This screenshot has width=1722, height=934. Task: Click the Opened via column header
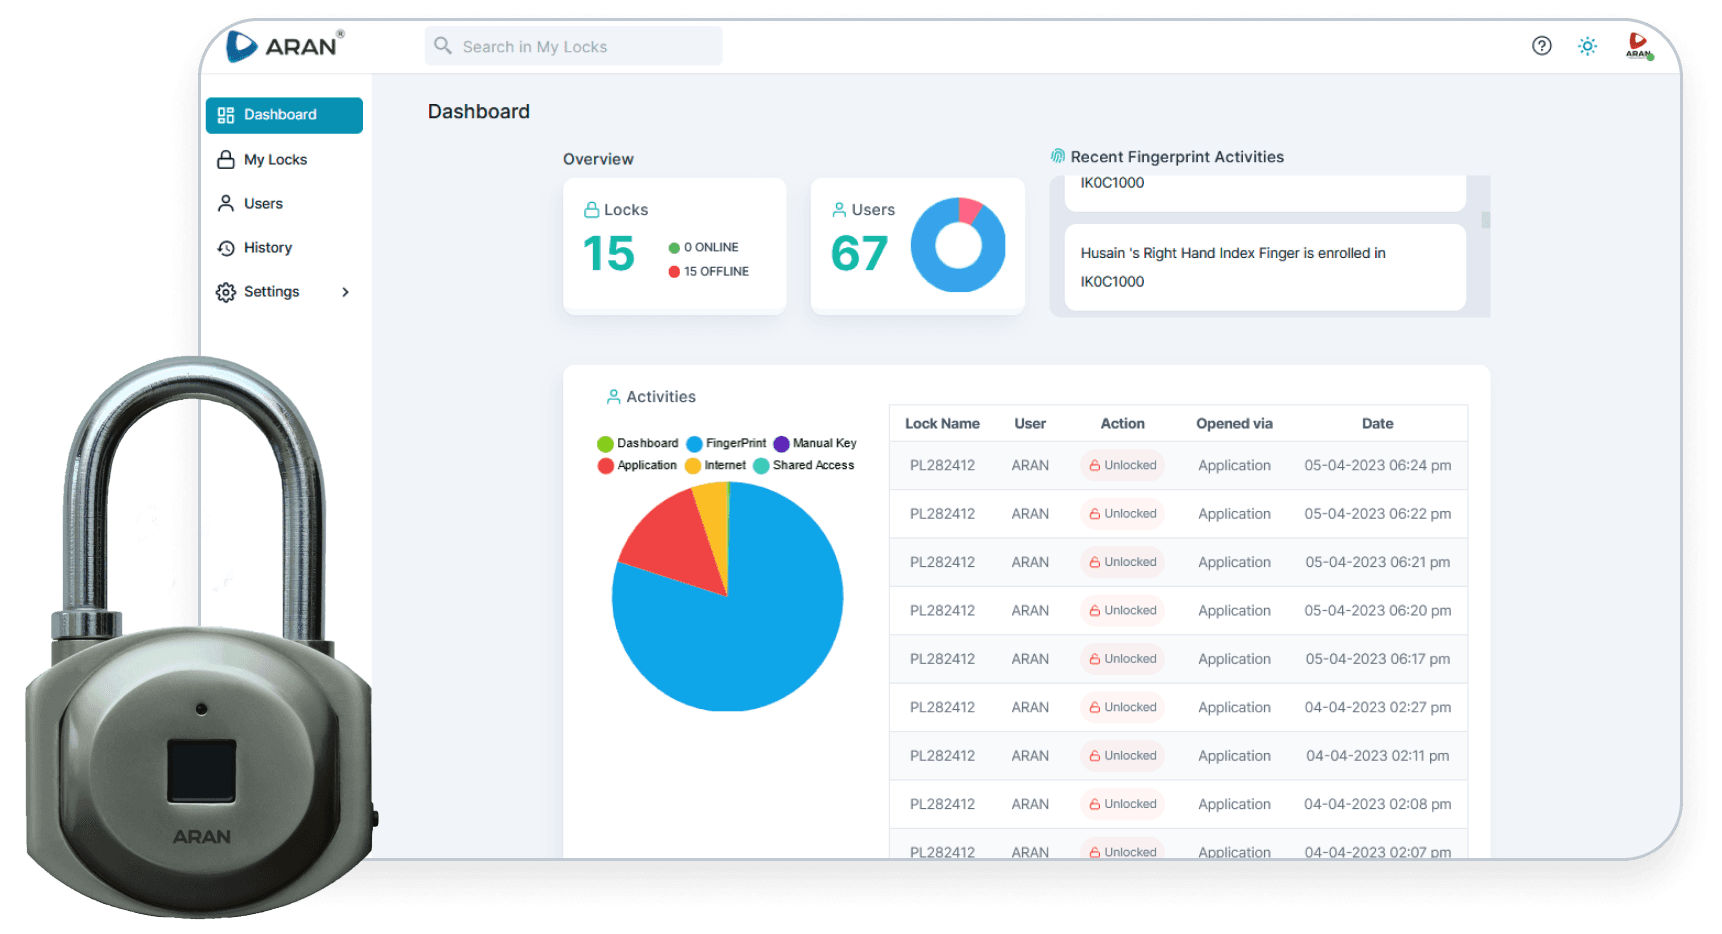(1234, 424)
